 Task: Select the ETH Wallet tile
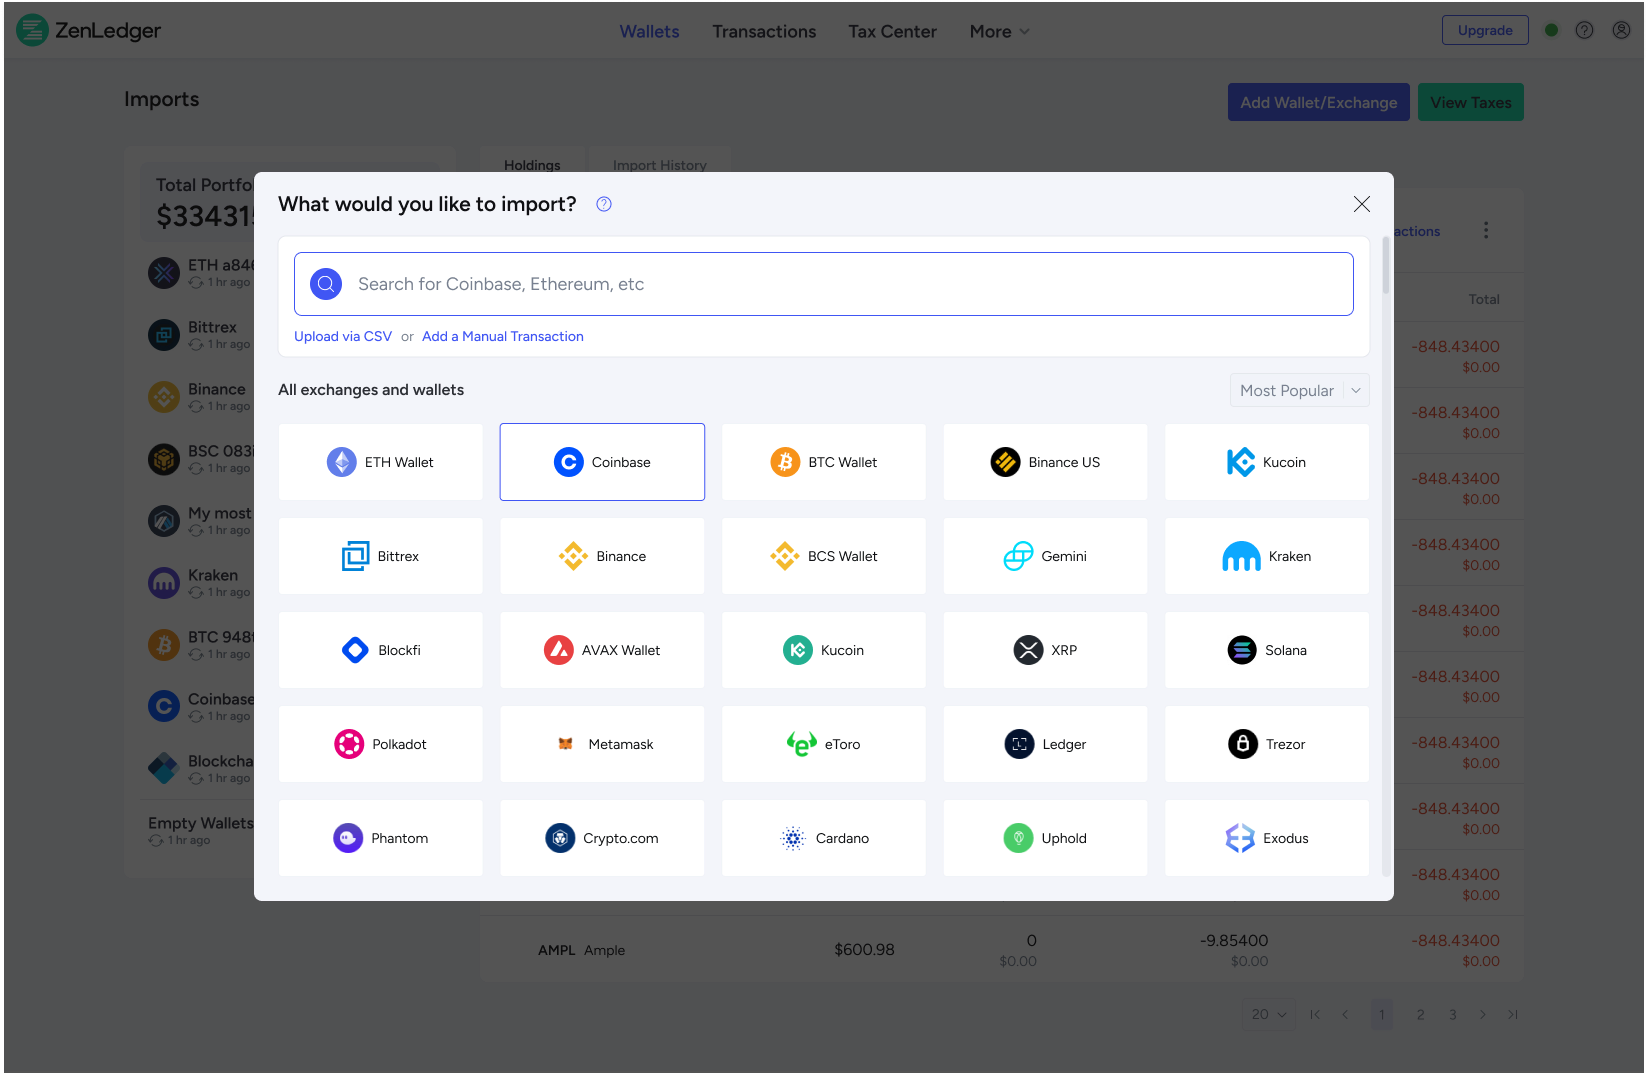(381, 462)
